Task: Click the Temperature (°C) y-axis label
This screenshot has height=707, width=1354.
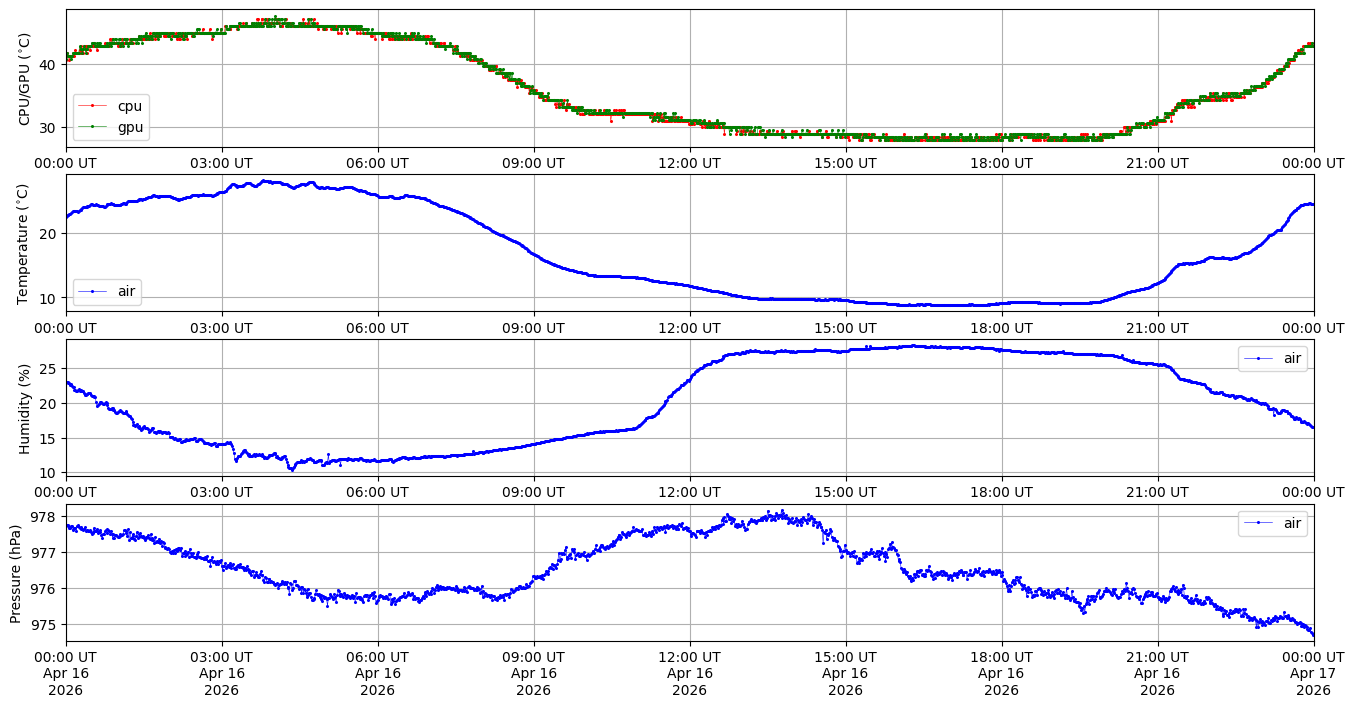Action: [25, 243]
